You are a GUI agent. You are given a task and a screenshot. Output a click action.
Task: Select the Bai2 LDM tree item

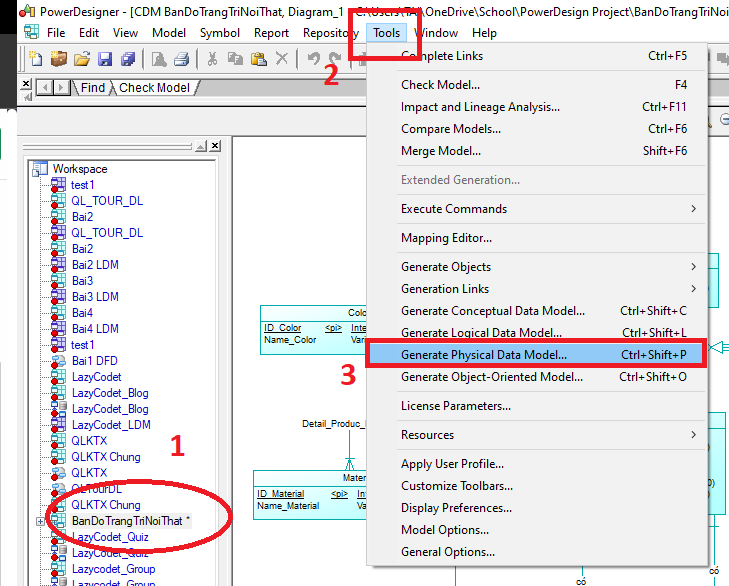pyautogui.click(x=95, y=265)
